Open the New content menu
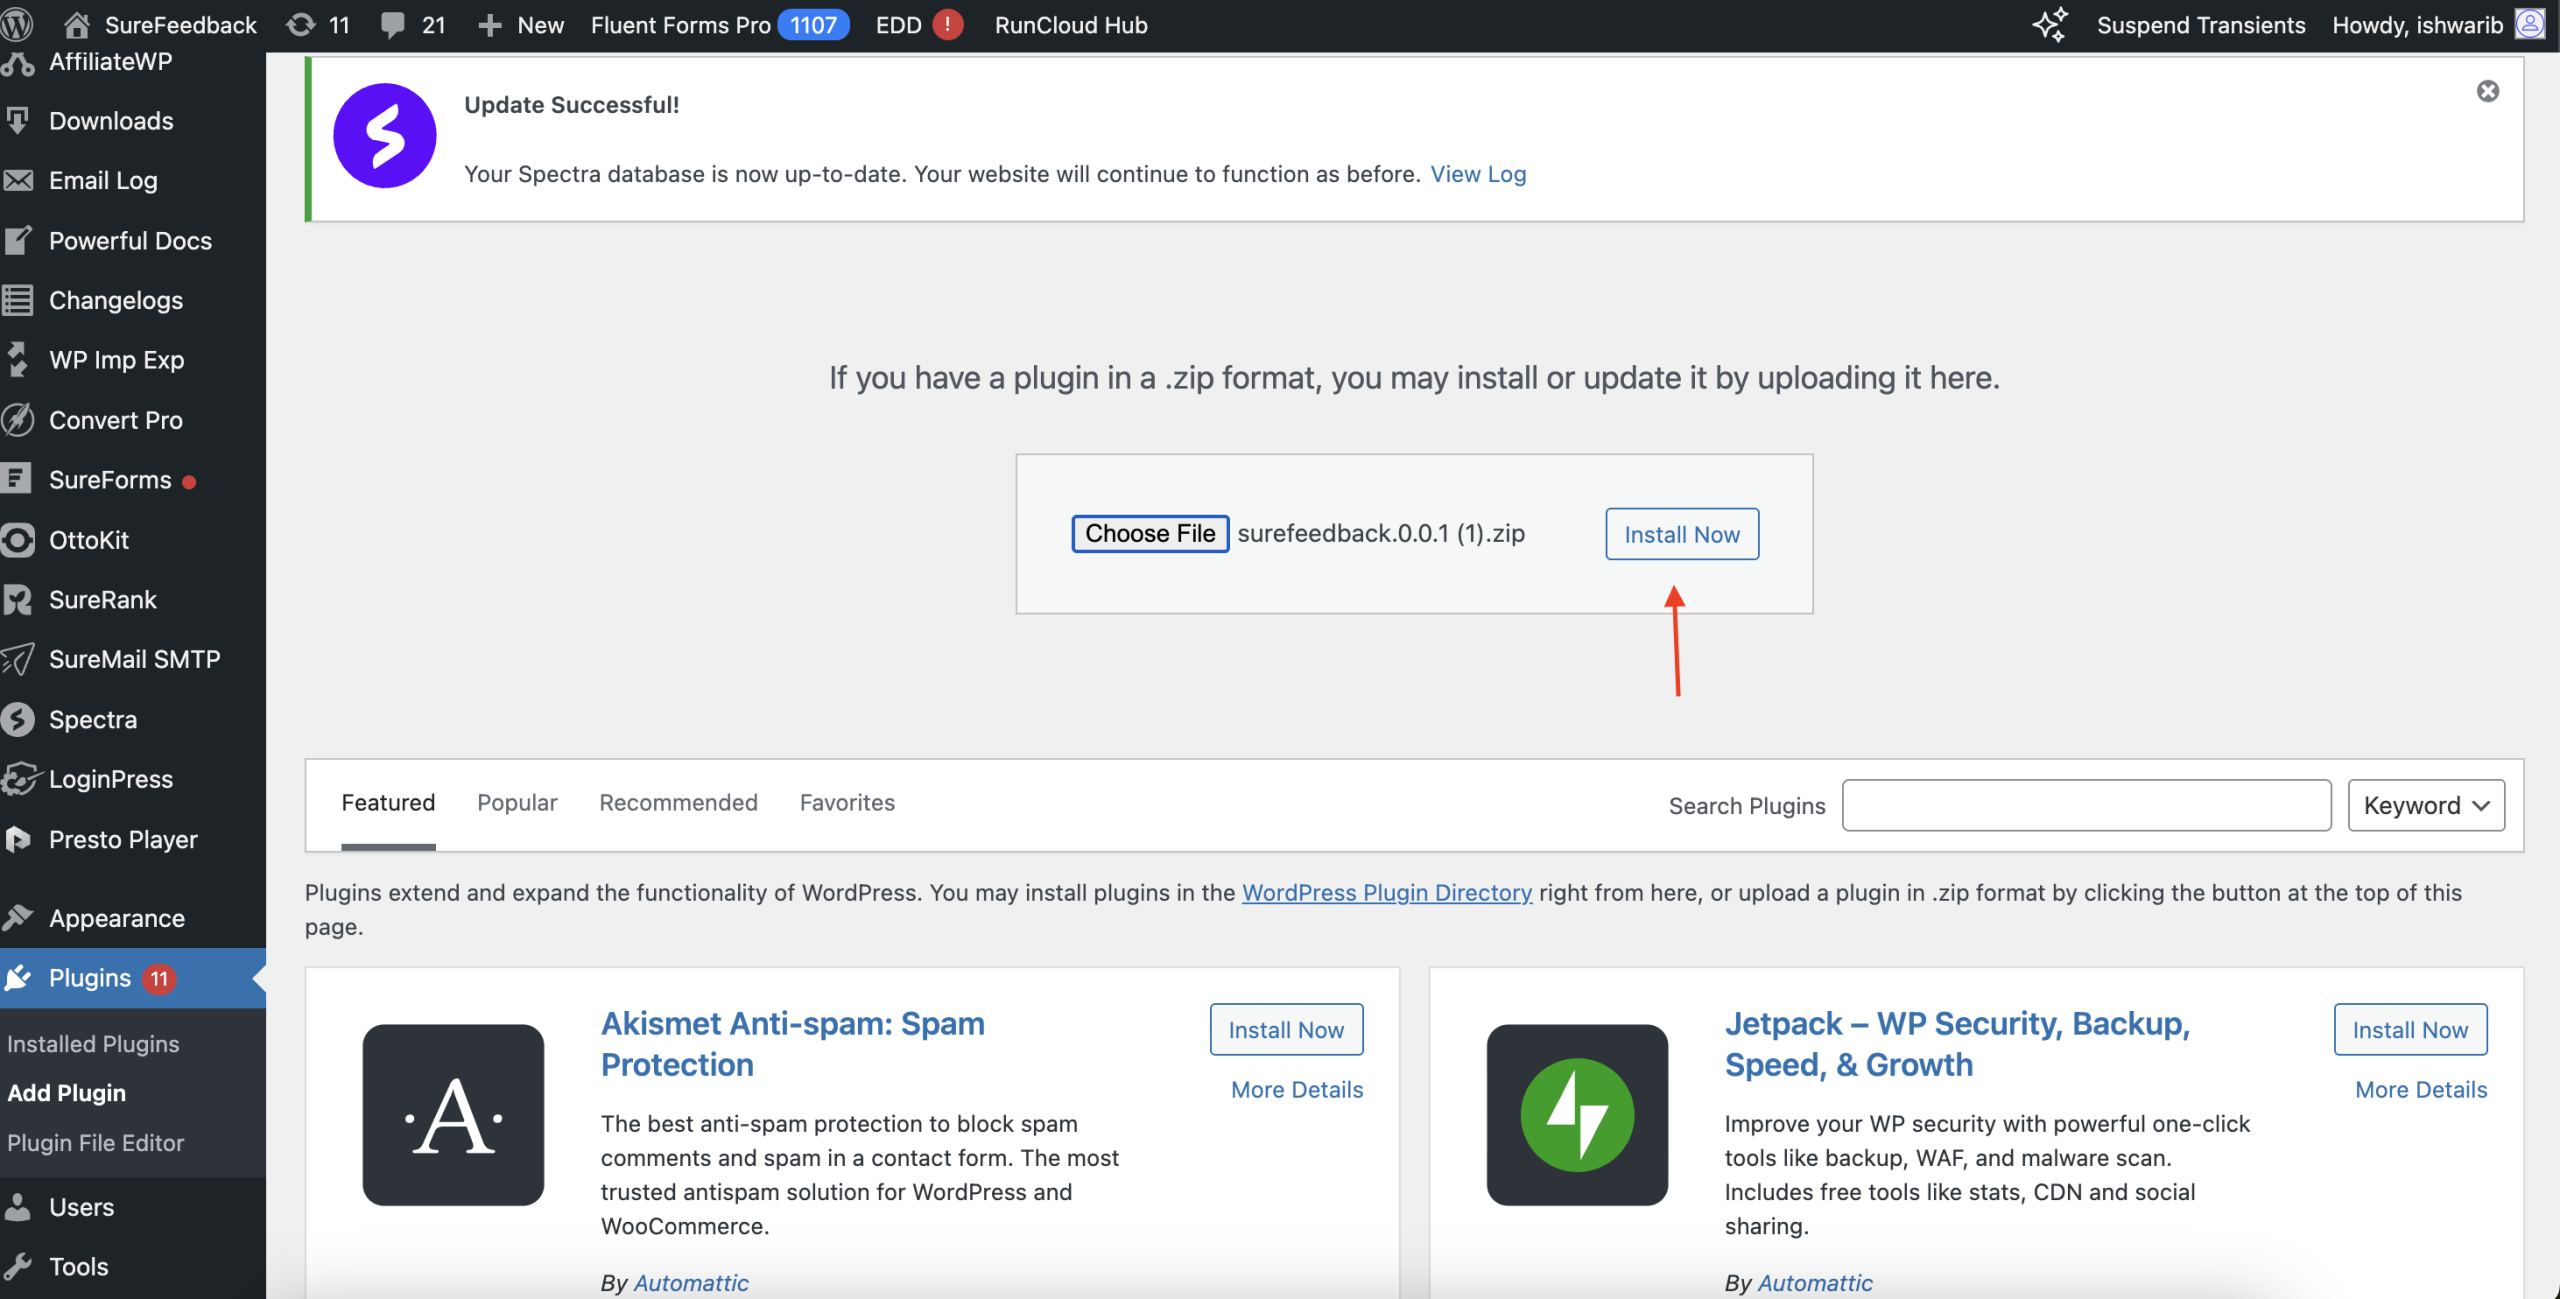The image size is (2560, 1299). point(522,24)
